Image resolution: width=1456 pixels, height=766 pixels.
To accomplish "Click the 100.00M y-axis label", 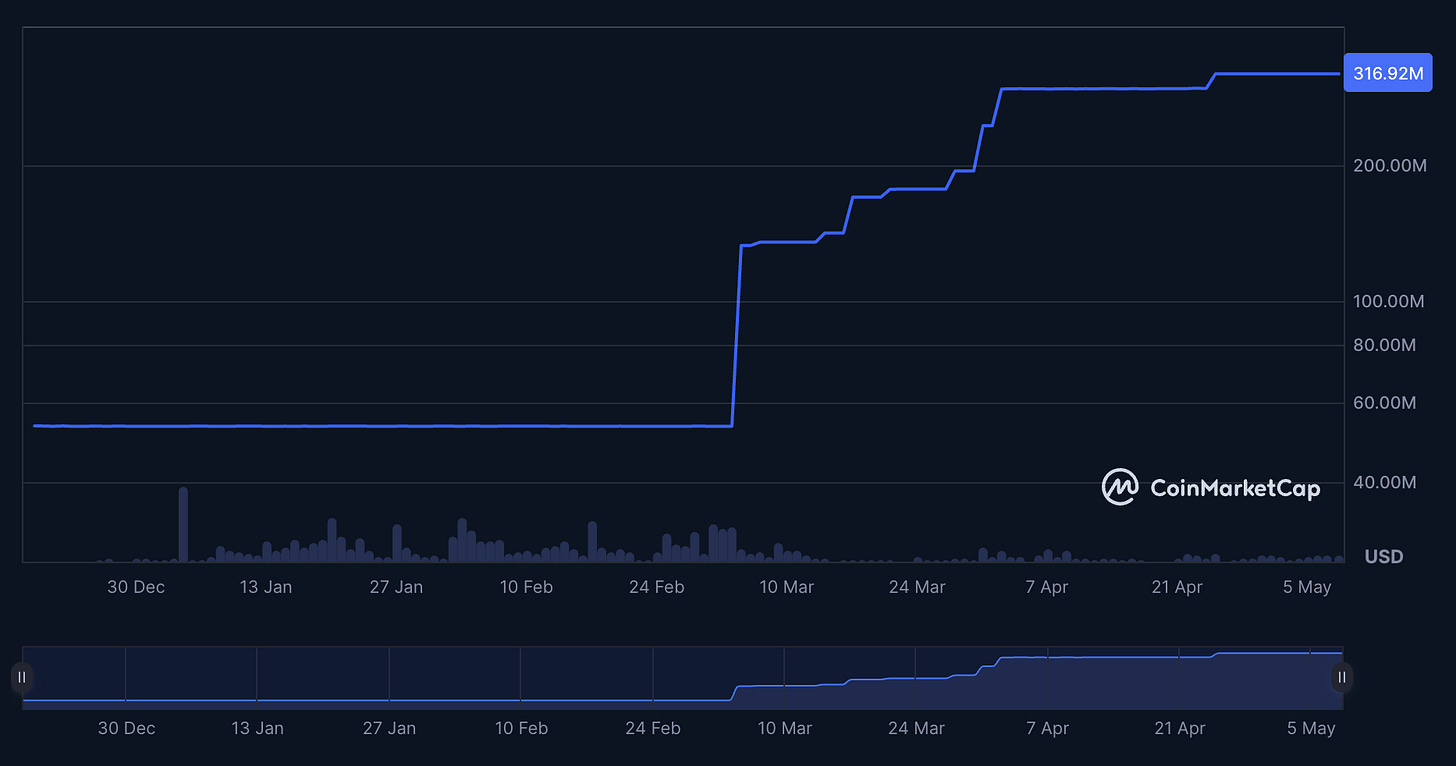I will click(1390, 301).
